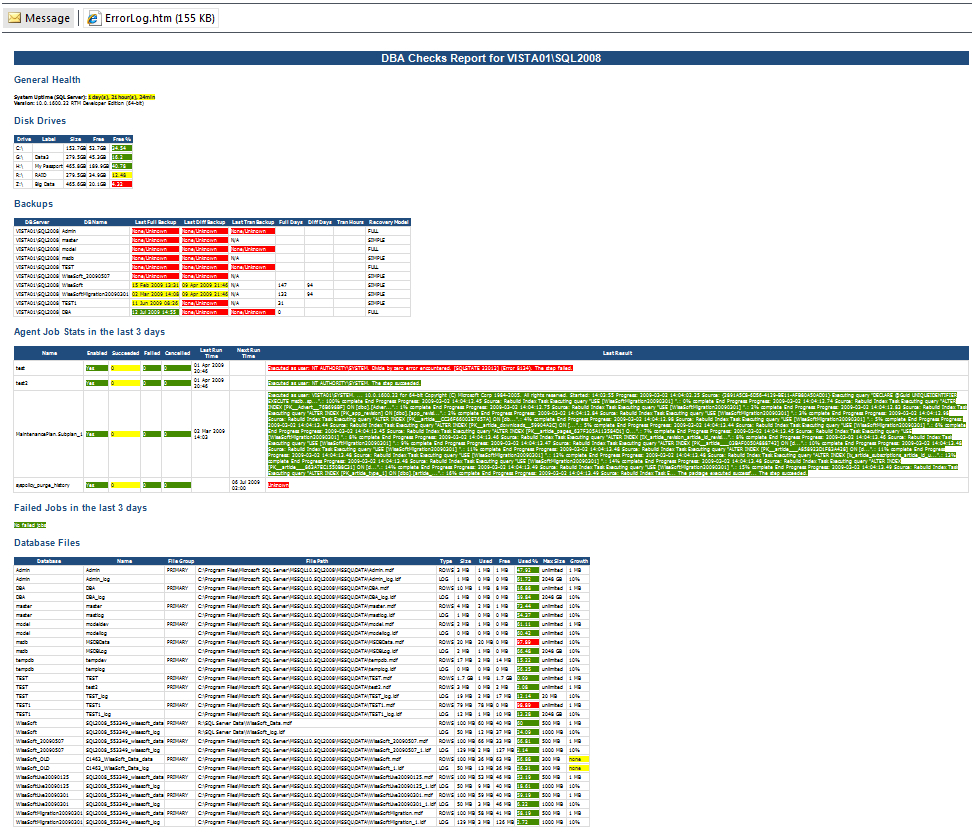Select the green 12 Jul 2009 backup cell for DBA
The image size is (972, 836).
(155, 311)
